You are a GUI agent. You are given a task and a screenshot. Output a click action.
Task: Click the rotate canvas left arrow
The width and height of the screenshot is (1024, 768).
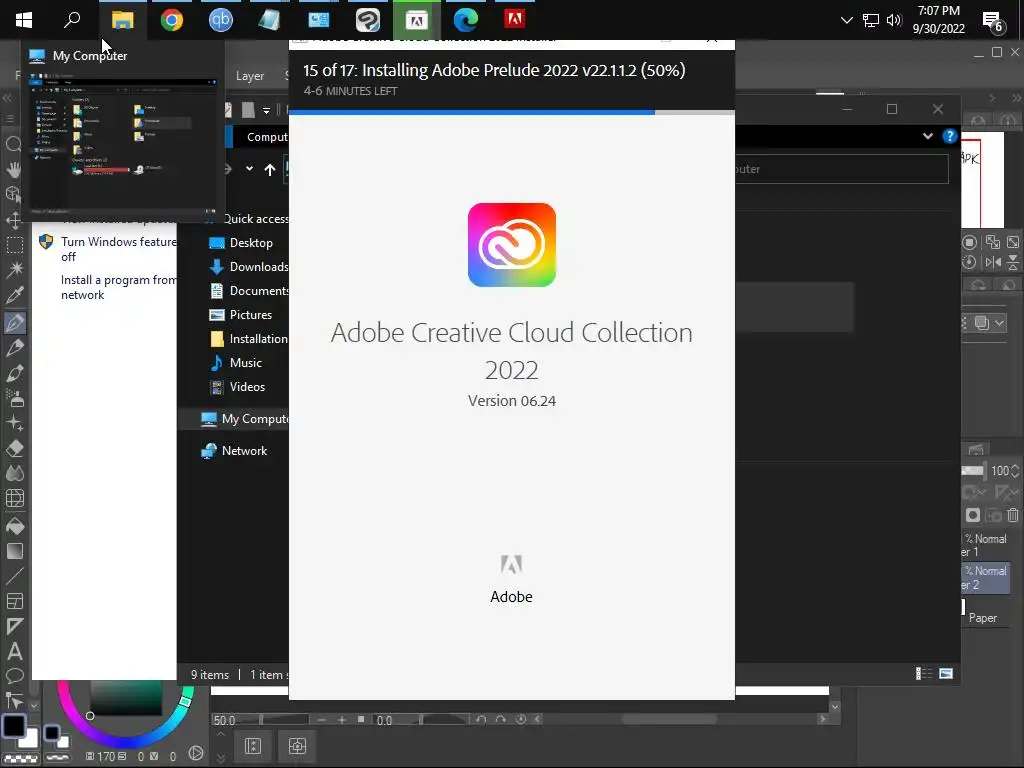point(481,720)
